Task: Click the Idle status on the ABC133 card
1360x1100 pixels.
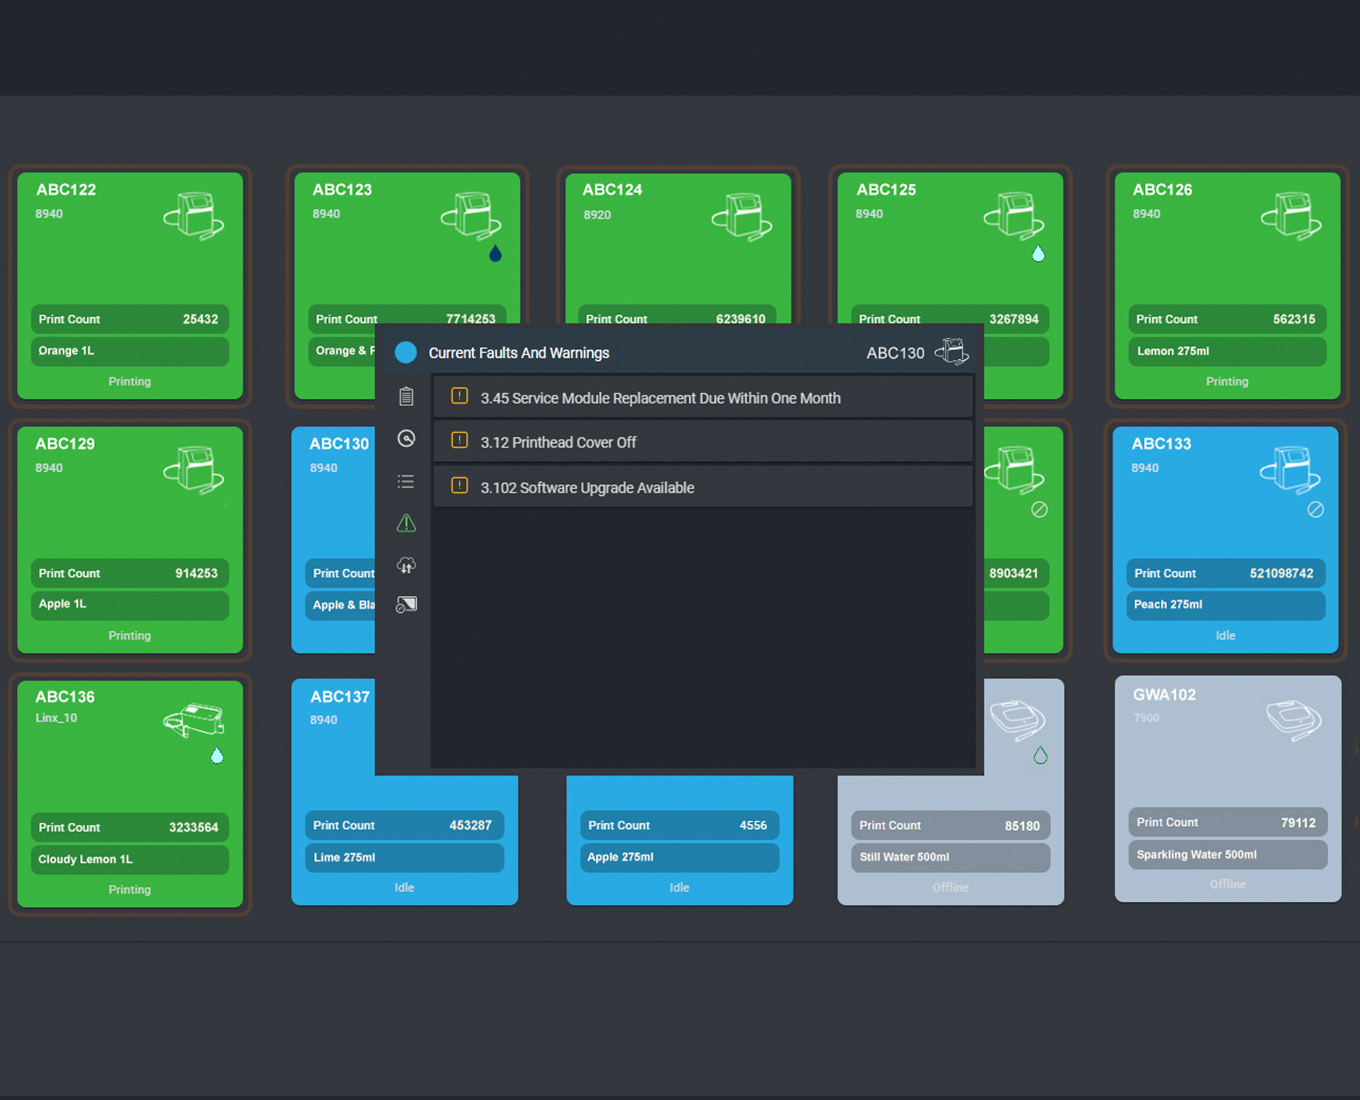Action: tap(1226, 636)
